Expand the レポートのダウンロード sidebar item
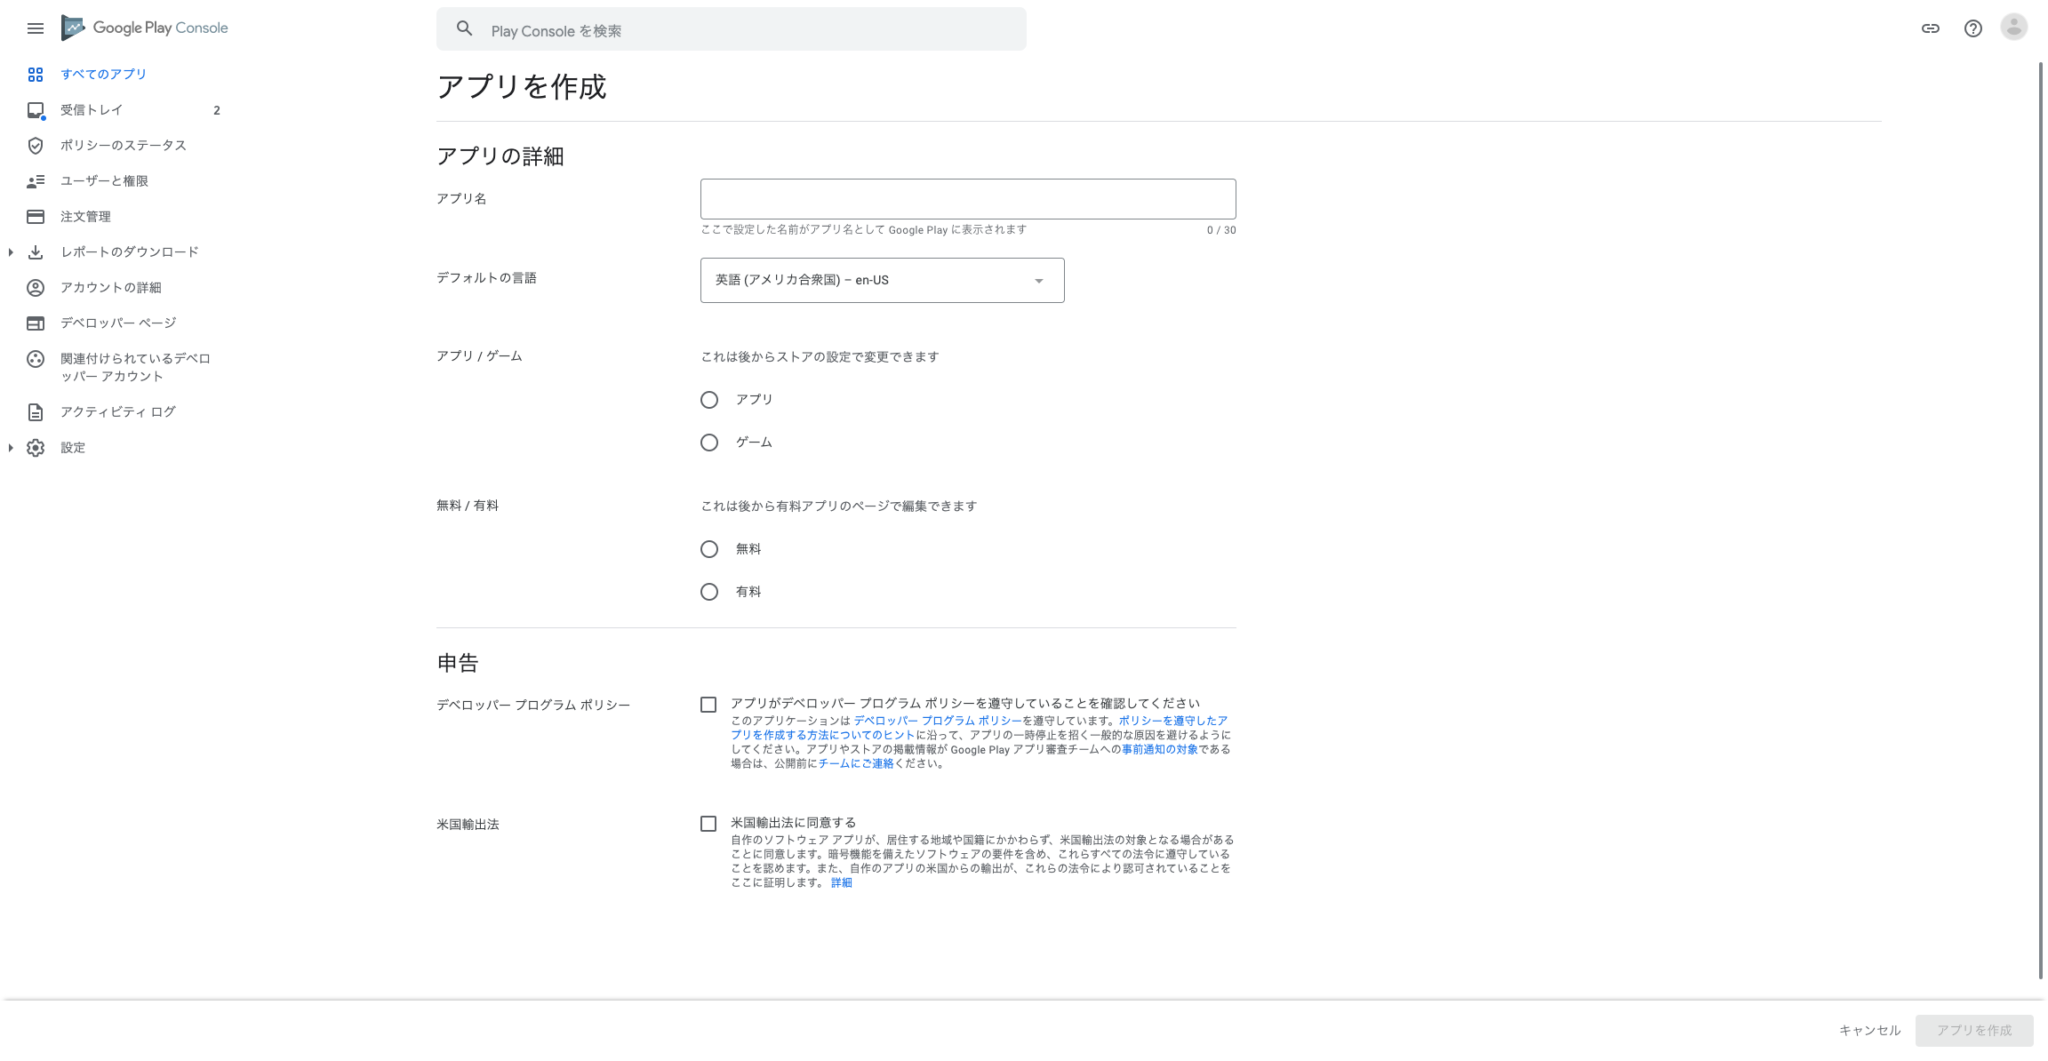2048x1061 pixels. [x=11, y=252]
